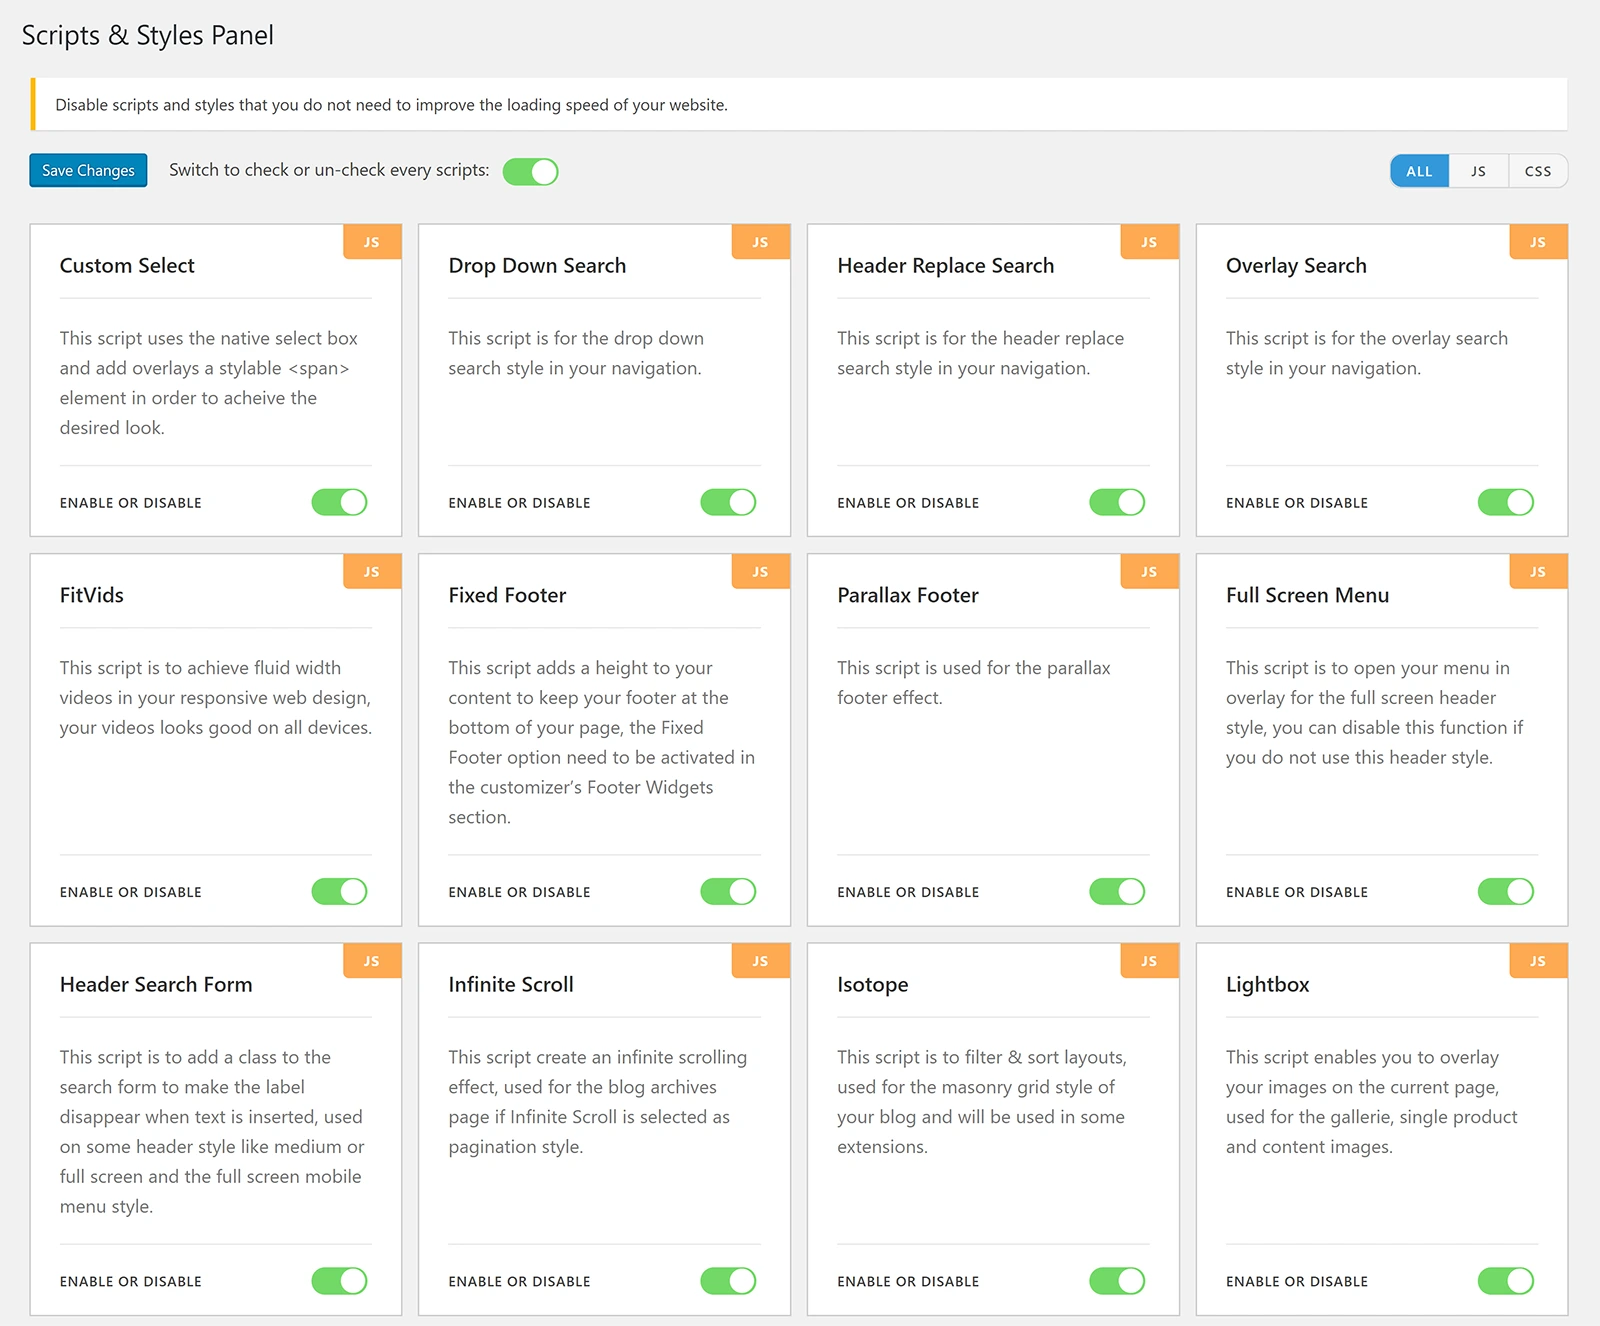This screenshot has height=1326, width=1600.
Task: Disable the FitVids script toggle
Action: (339, 891)
